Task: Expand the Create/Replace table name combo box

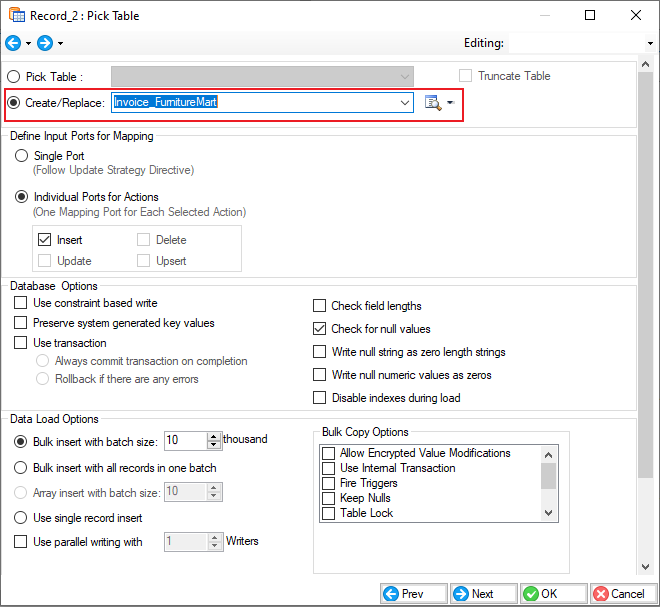Action: pos(405,102)
